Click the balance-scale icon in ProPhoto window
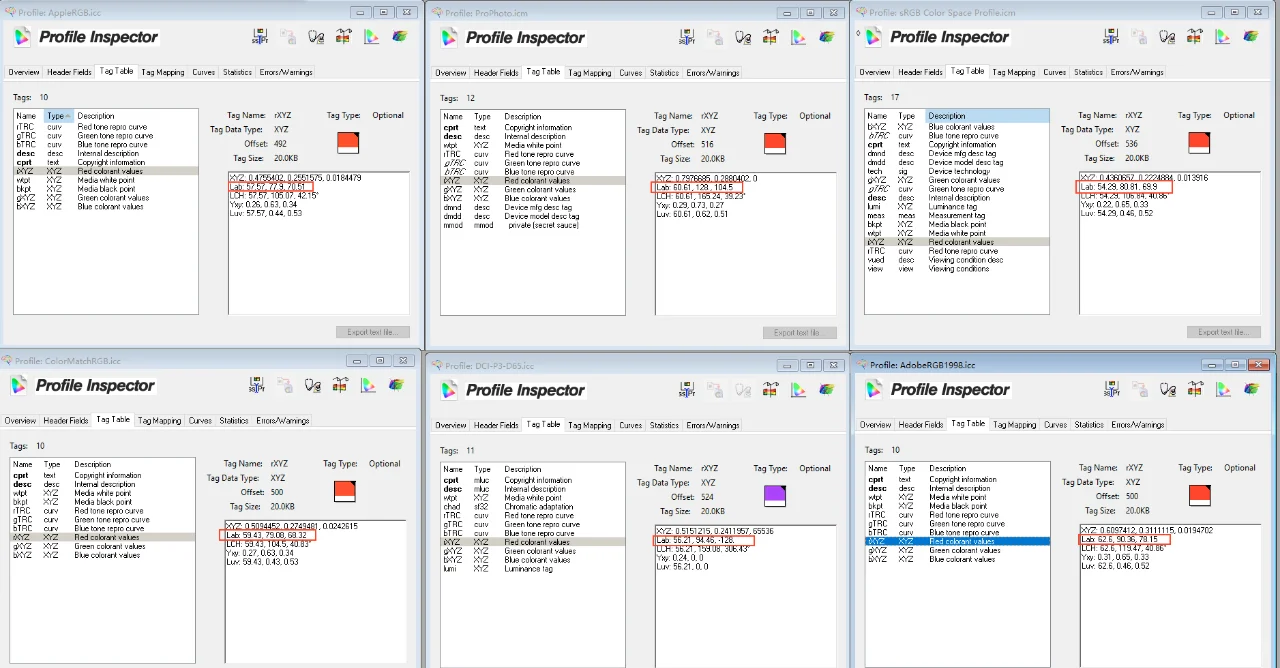 (x=771, y=37)
